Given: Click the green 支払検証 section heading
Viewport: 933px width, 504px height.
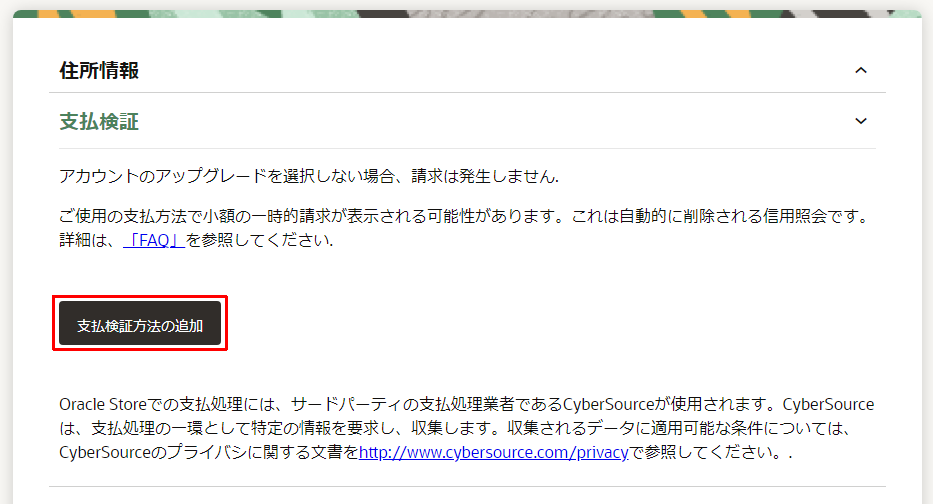Looking at the screenshot, I should pyautogui.click(x=99, y=121).
